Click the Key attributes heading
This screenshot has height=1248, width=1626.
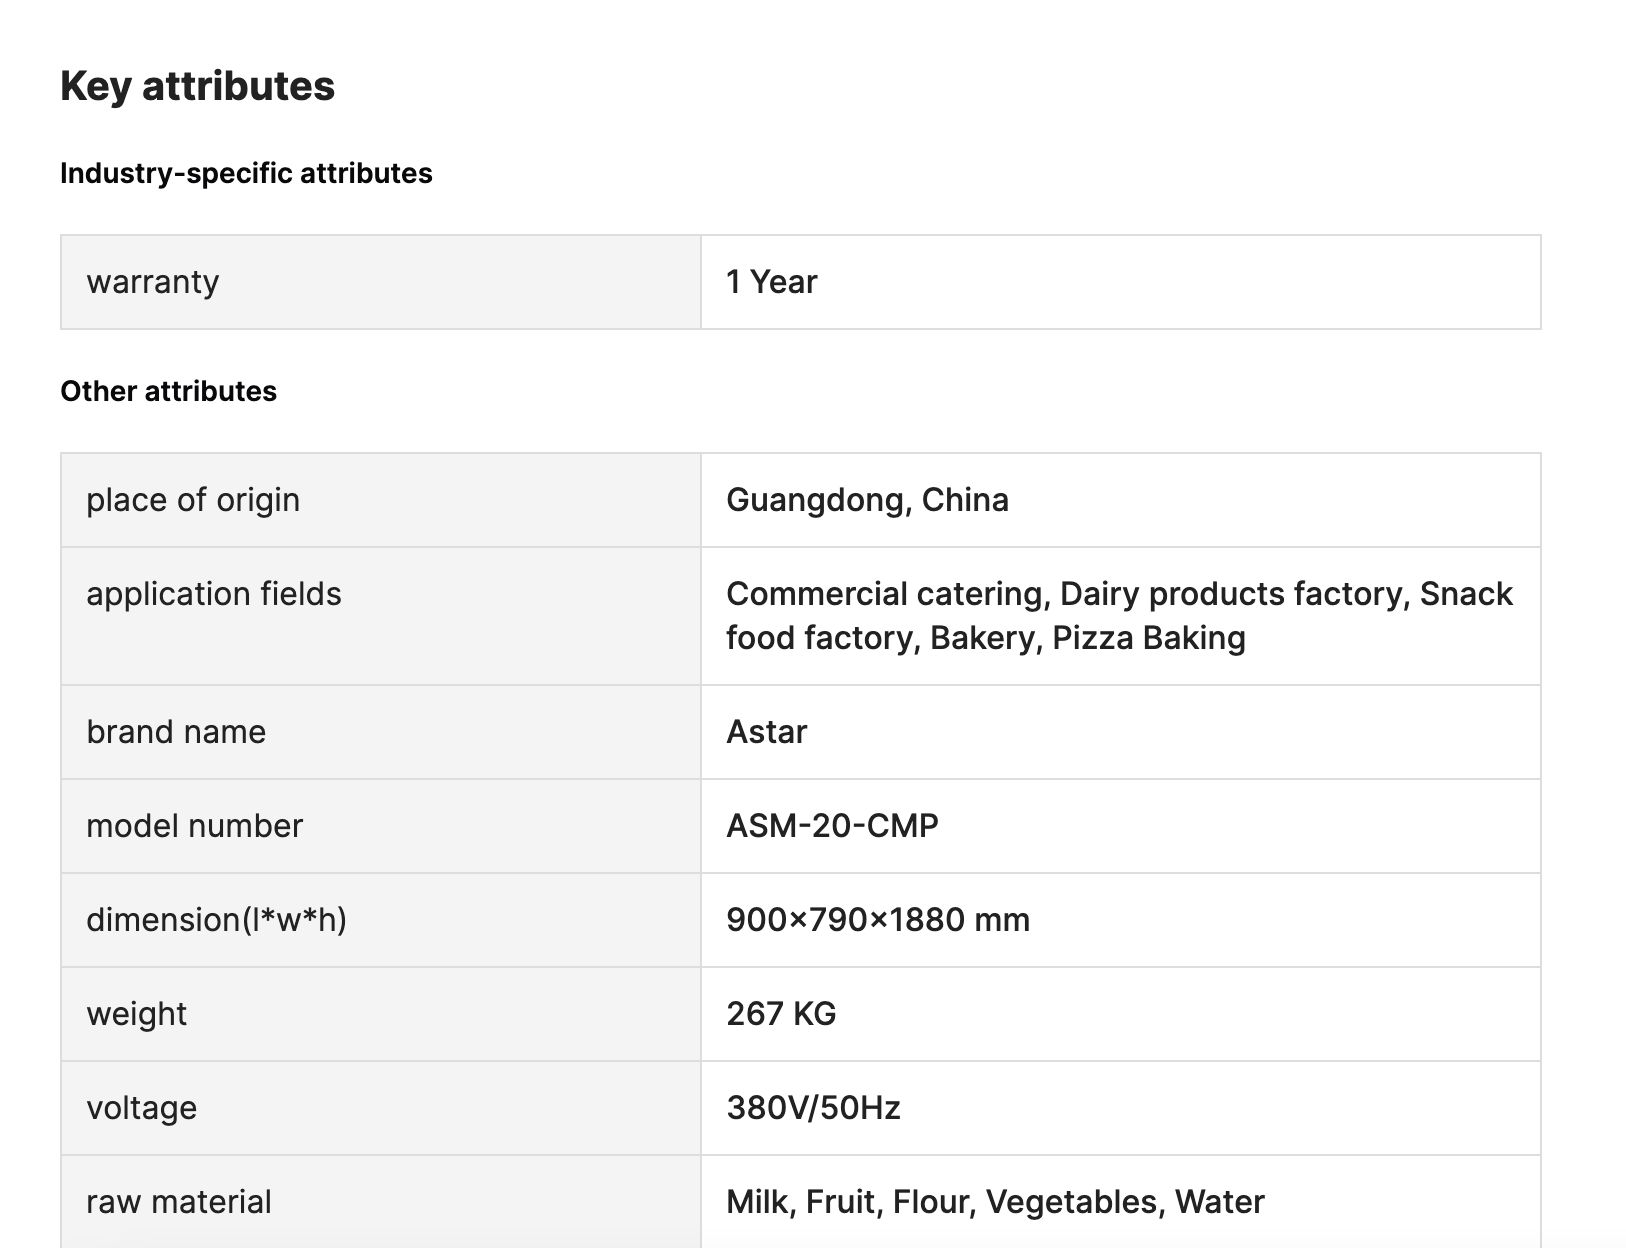click(197, 86)
